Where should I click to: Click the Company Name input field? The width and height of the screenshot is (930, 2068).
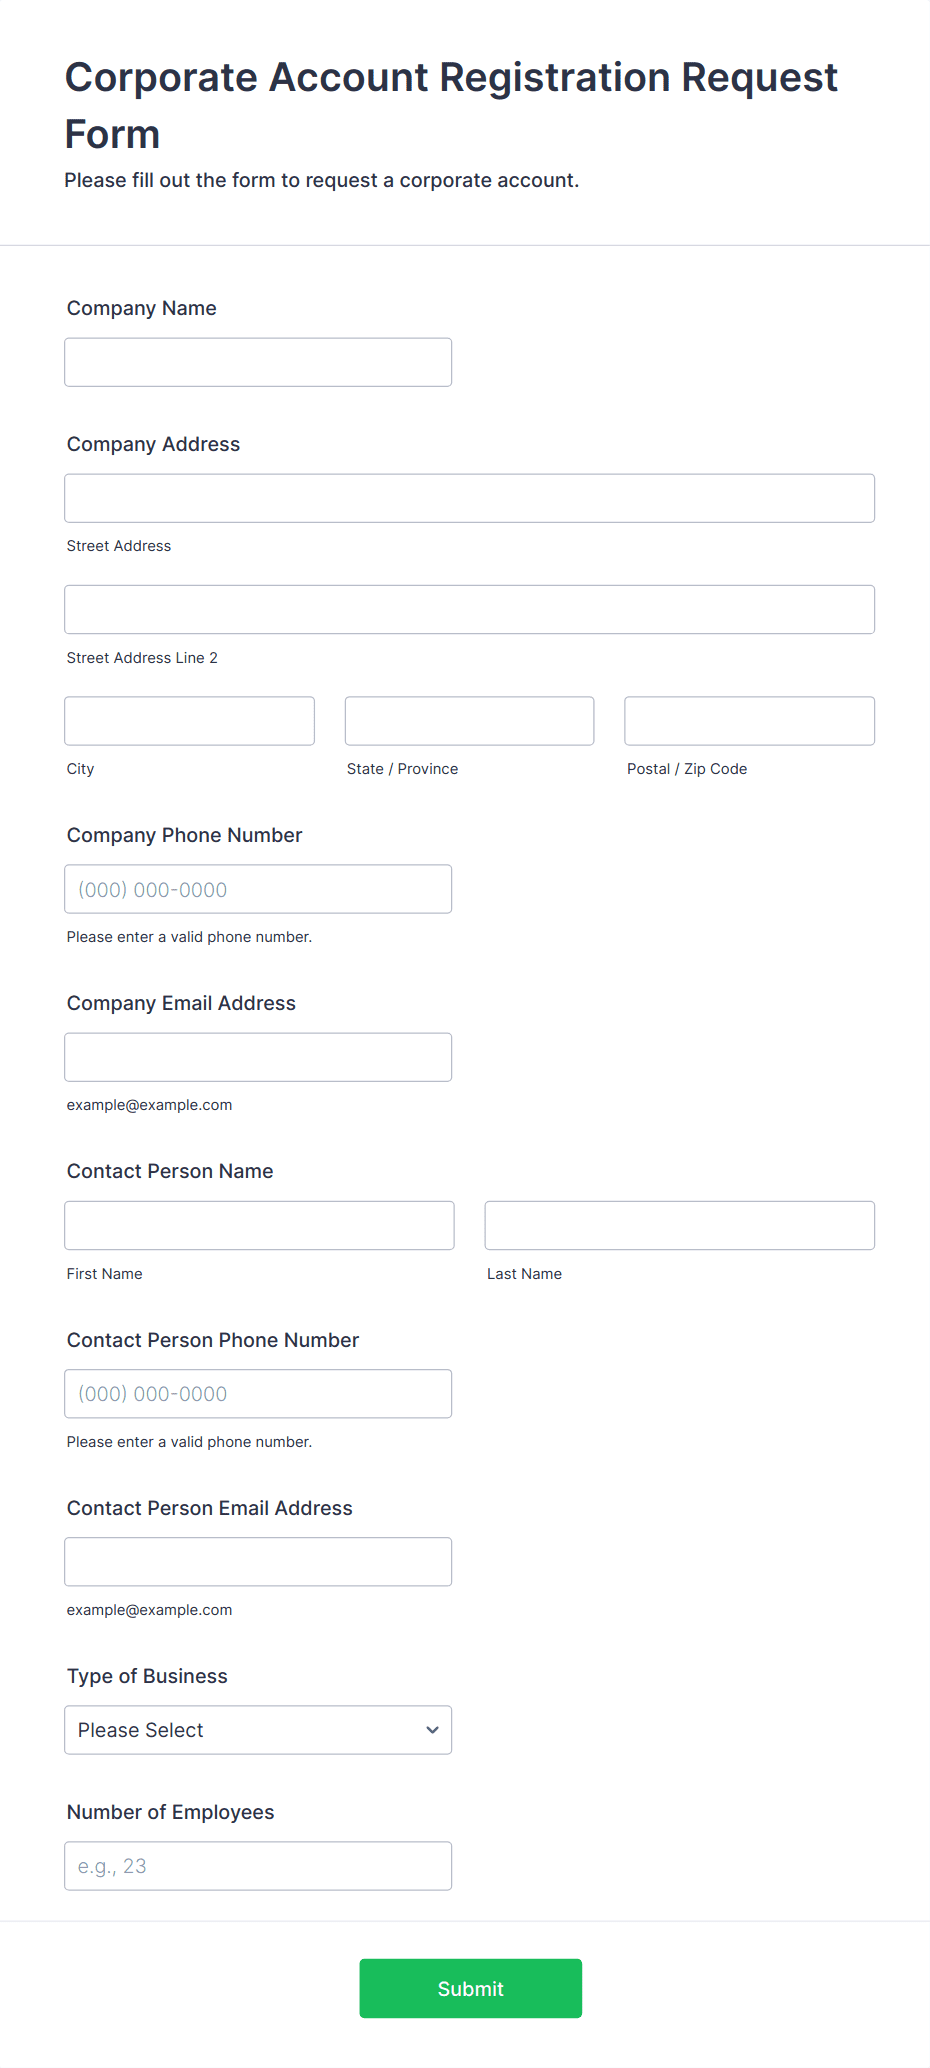coord(258,362)
